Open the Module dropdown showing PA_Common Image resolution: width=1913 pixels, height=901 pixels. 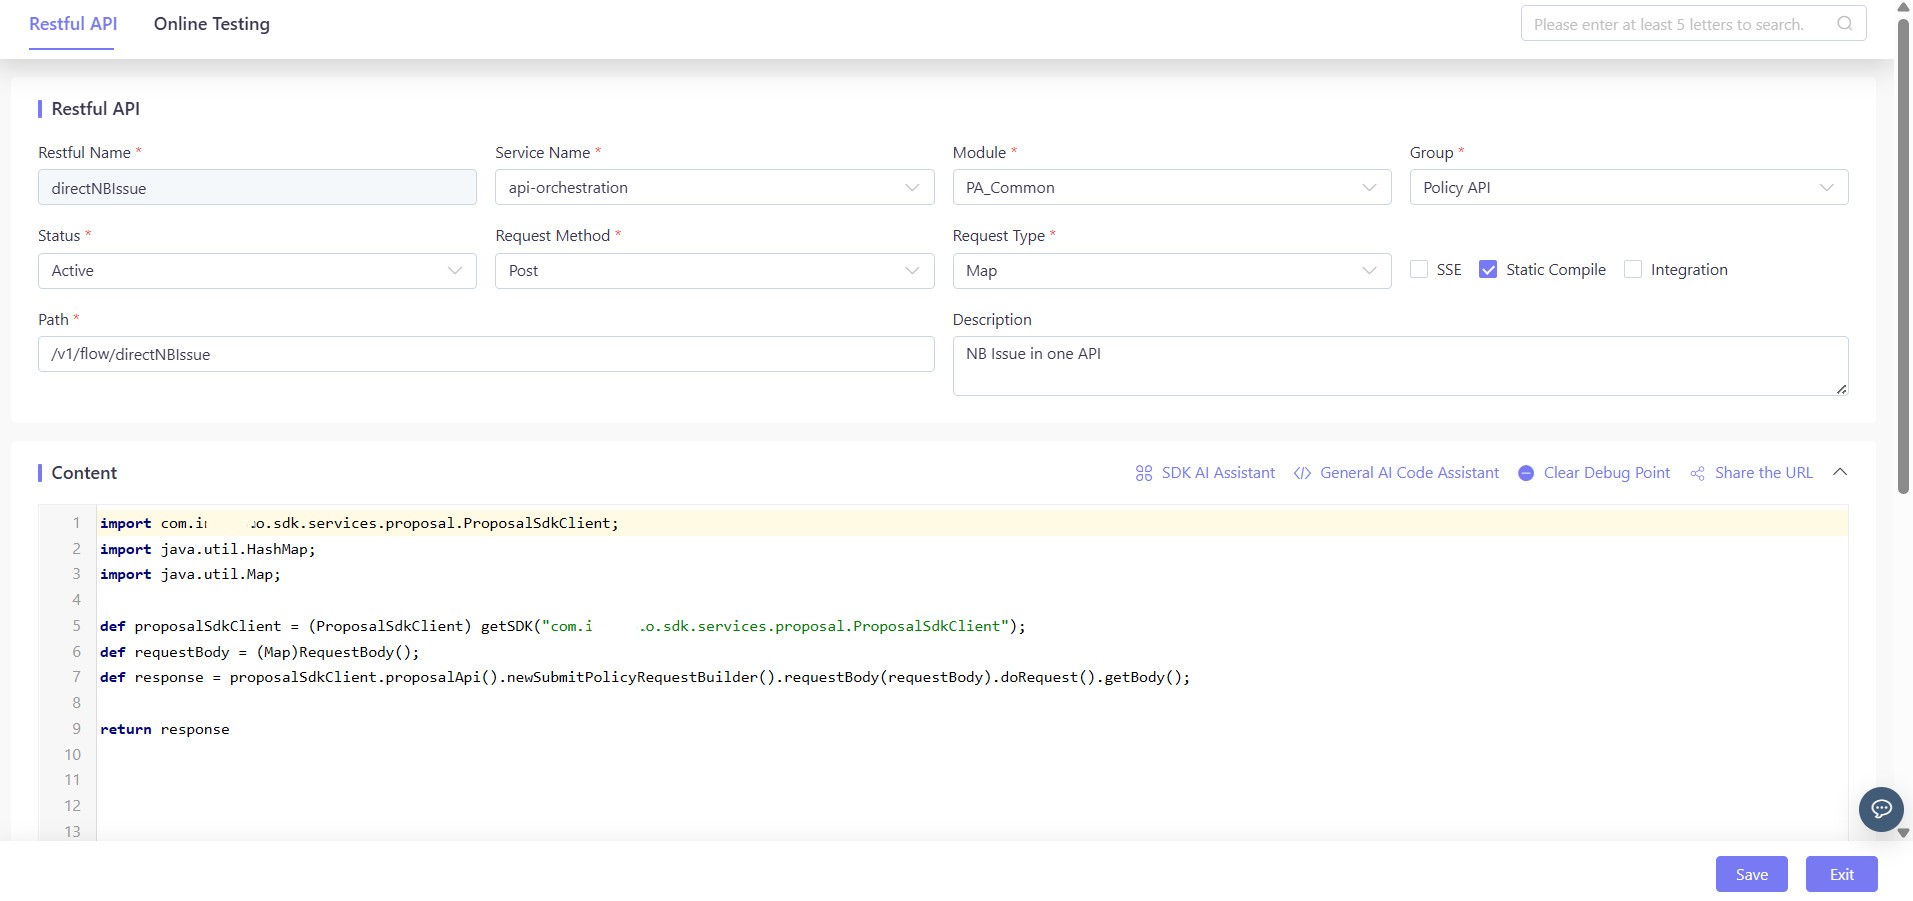coord(1171,187)
